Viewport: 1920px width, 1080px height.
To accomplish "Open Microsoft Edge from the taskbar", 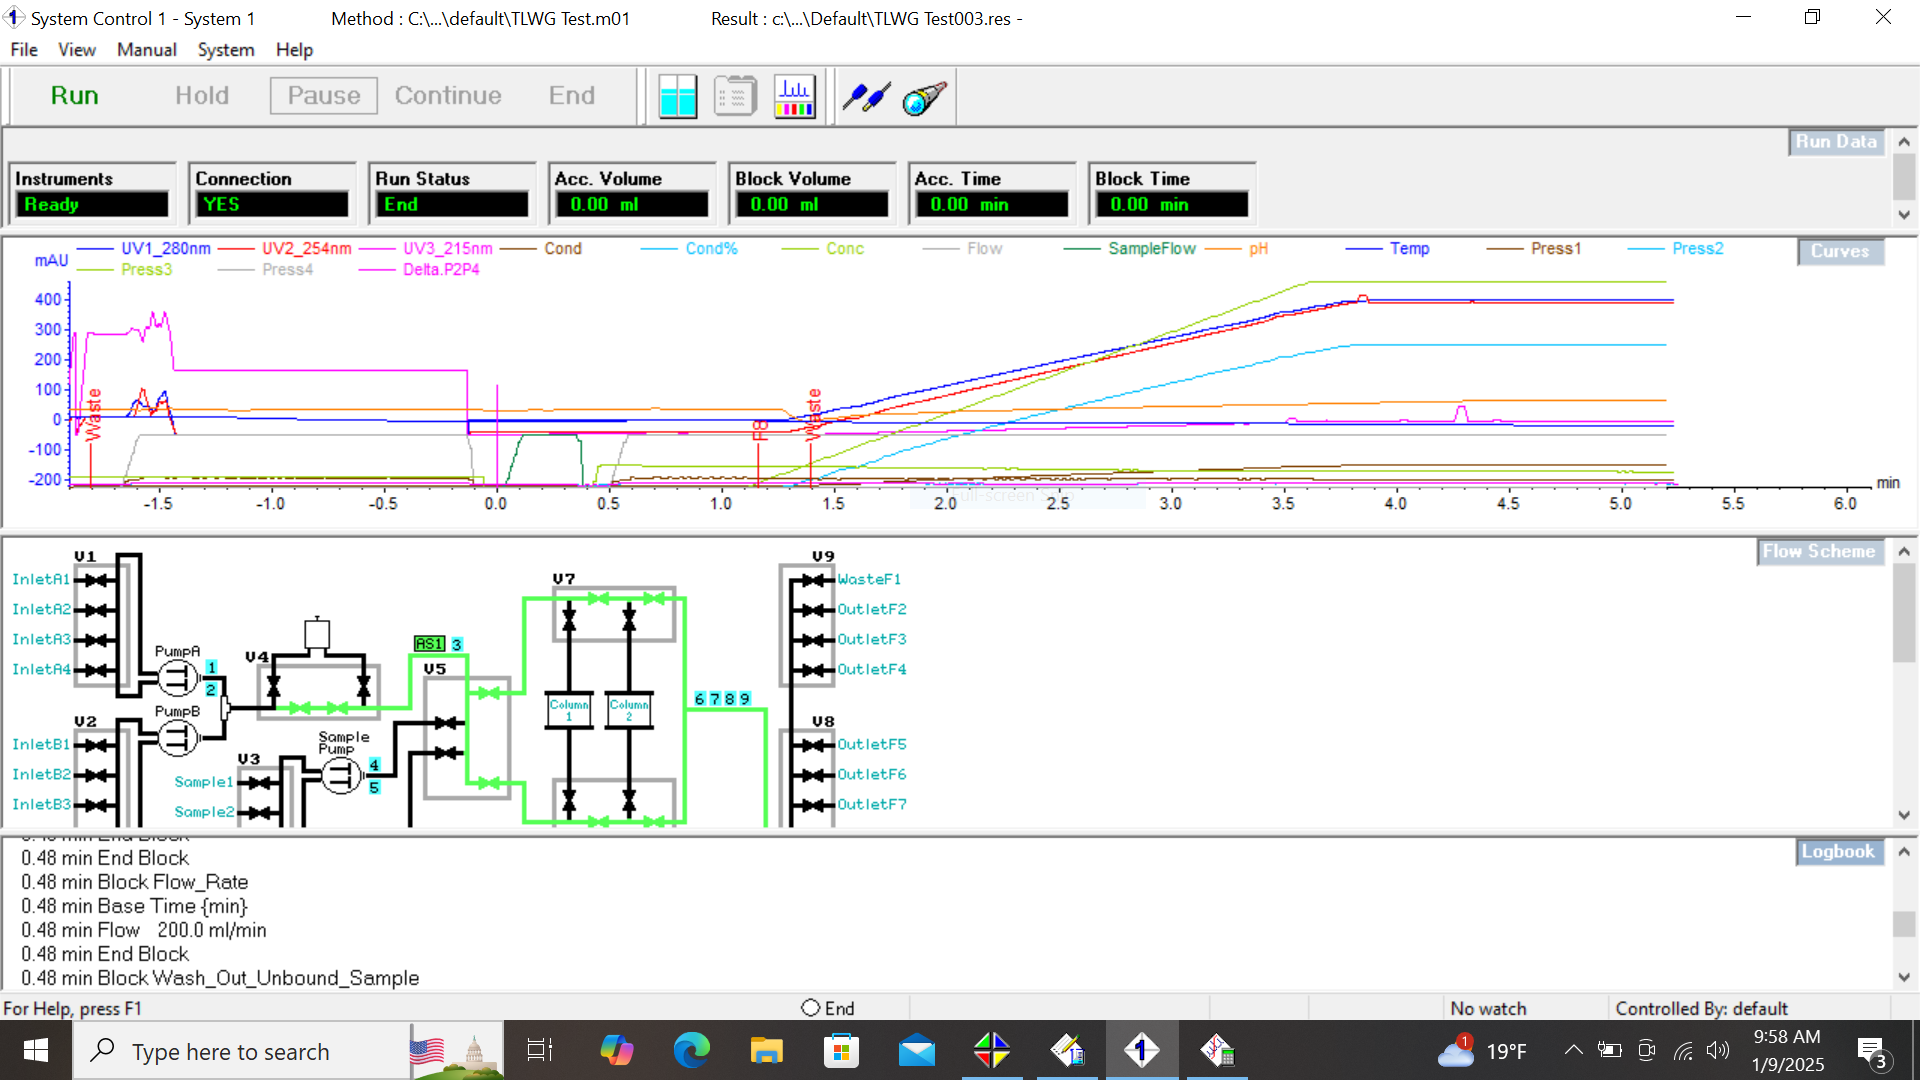I will point(691,1051).
